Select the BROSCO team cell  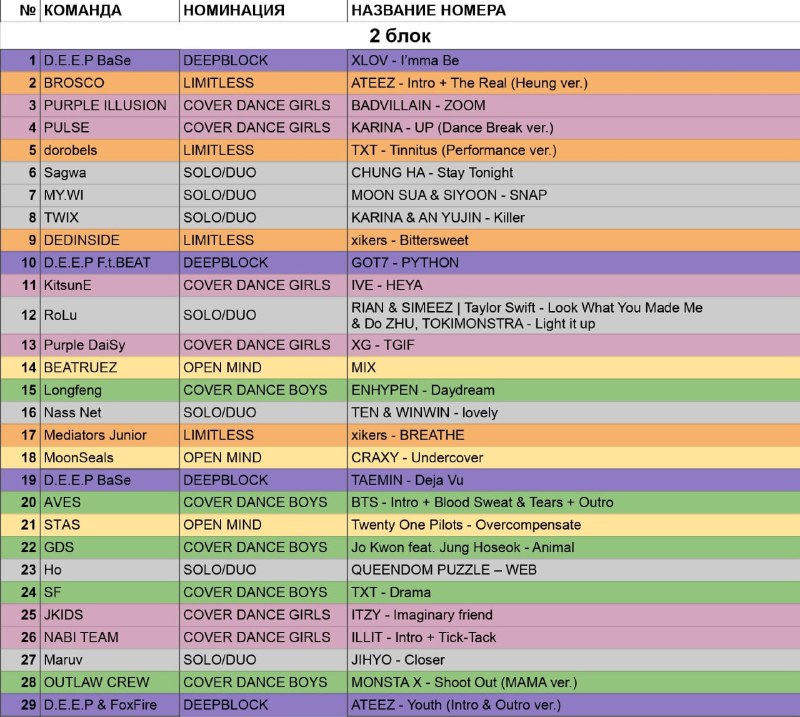110,83
